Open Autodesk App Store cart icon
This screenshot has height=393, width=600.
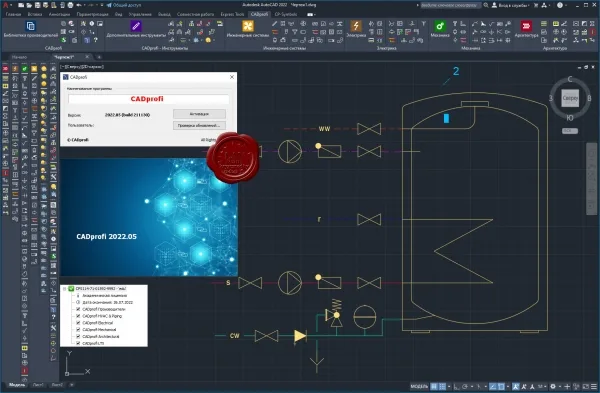[x=536, y=5]
